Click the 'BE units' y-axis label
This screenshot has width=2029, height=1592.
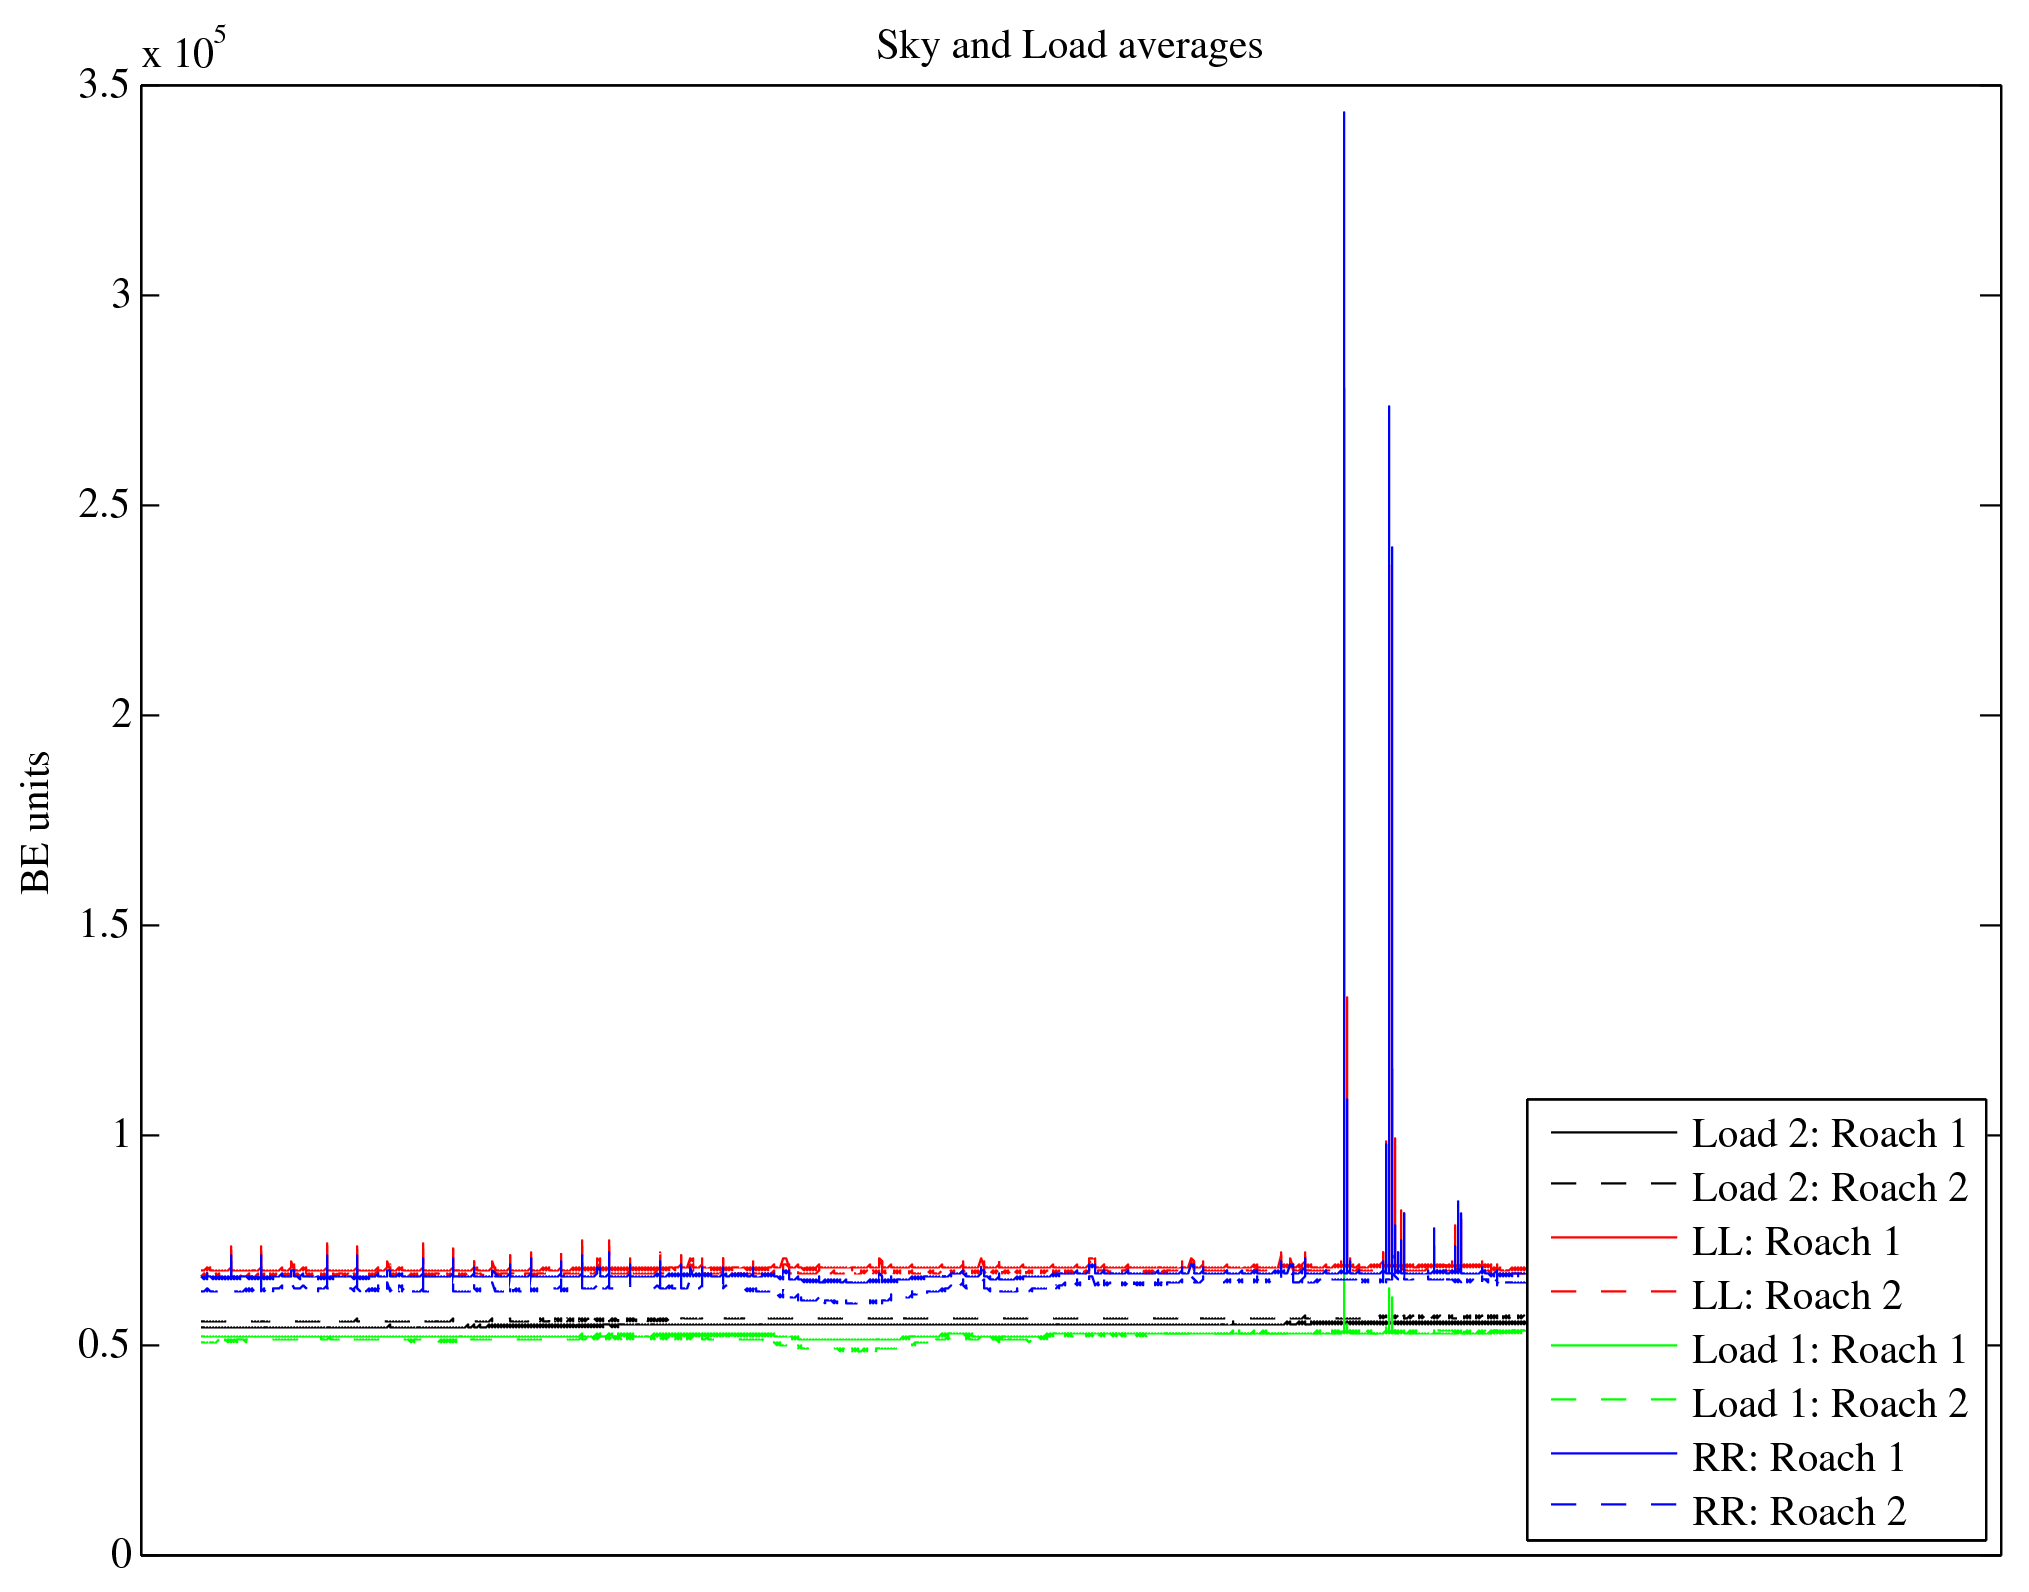[x=36, y=822]
